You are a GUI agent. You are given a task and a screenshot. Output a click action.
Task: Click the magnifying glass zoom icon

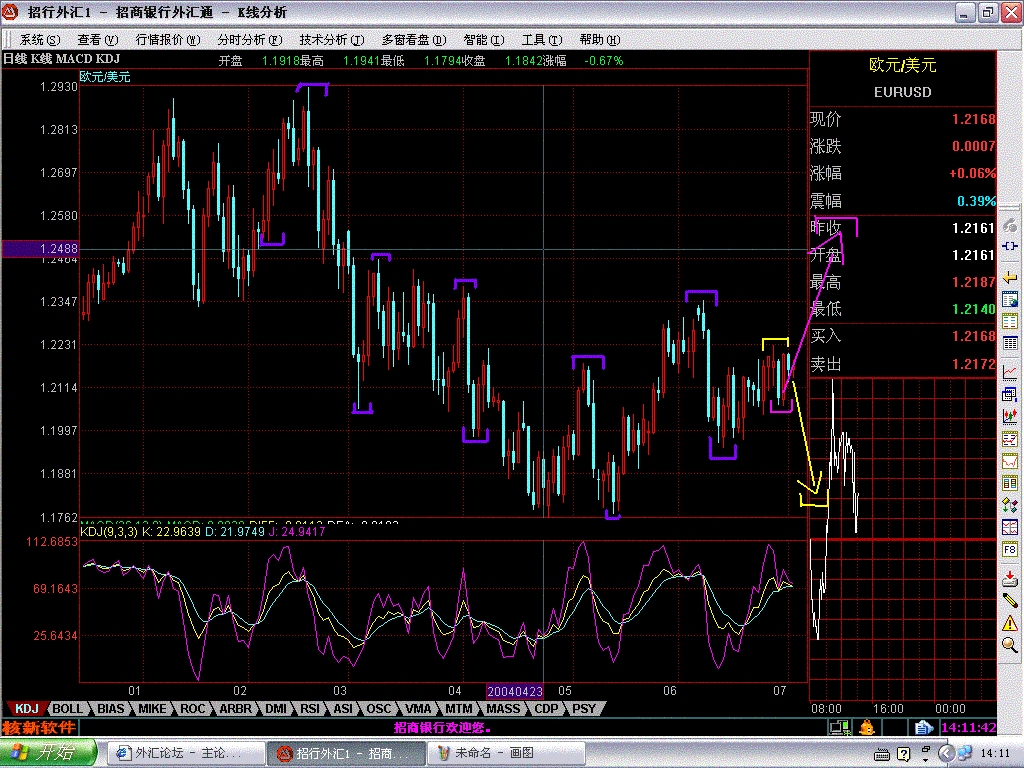1010,646
